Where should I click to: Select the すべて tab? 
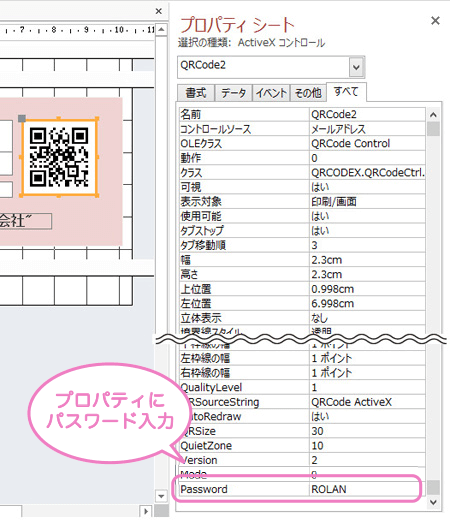(346, 92)
